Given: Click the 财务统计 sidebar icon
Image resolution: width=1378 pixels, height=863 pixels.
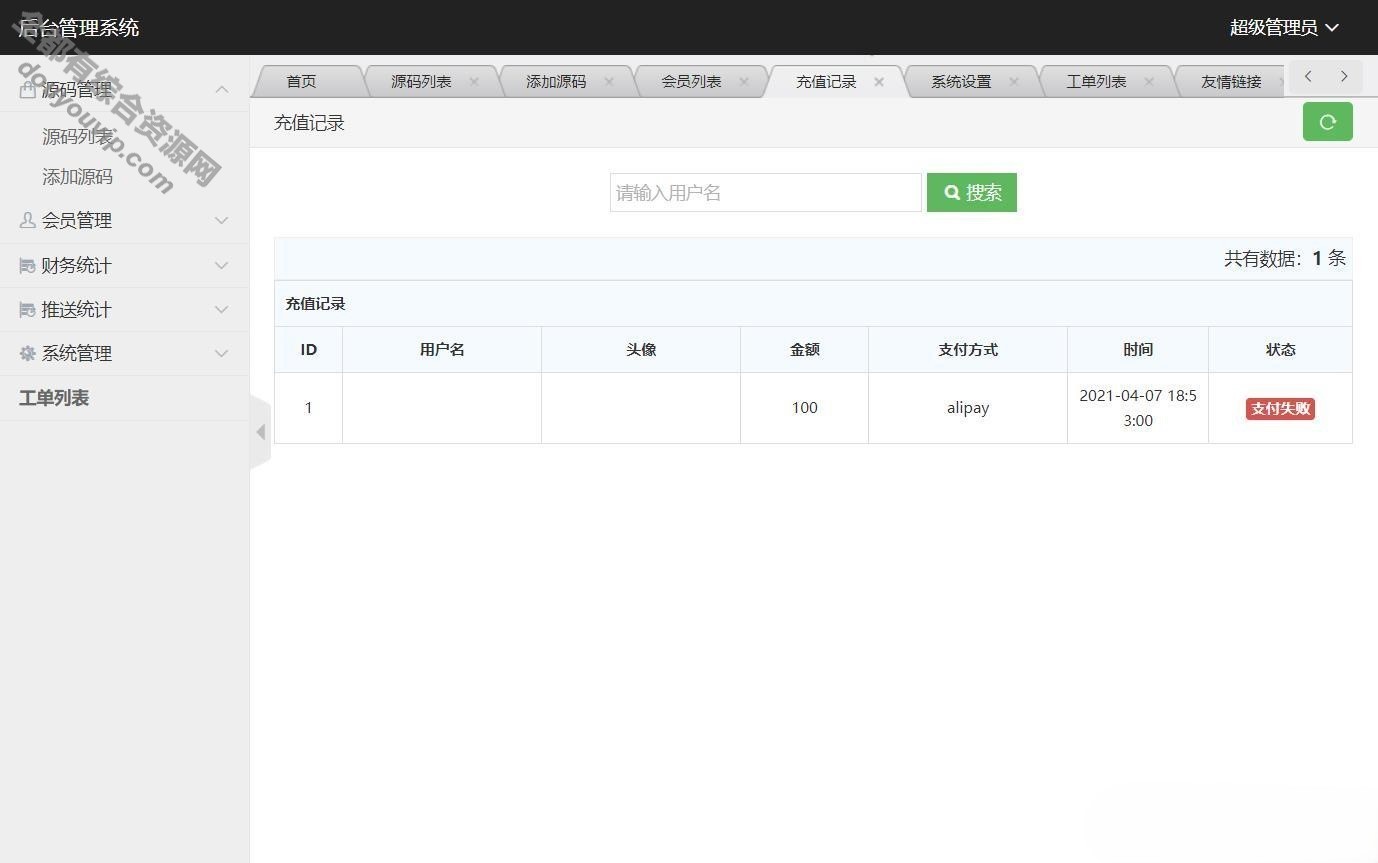Looking at the screenshot, I should (x=27, y=265).
